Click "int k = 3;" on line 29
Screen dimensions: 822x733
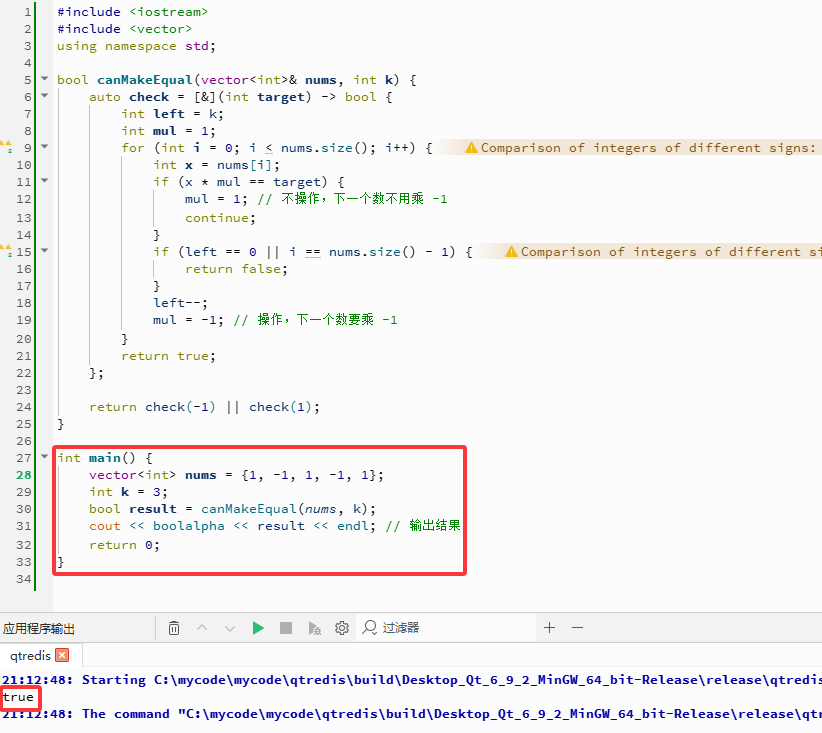click(128, 492)
